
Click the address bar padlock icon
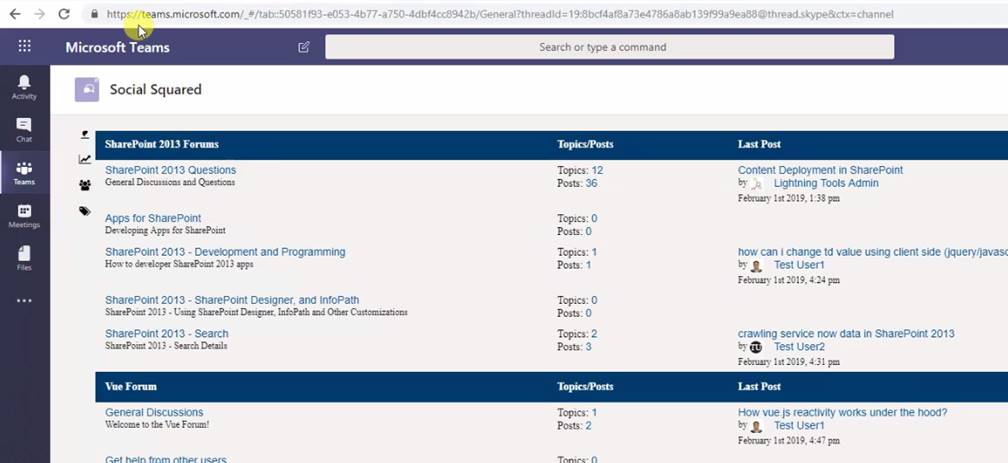94,14
